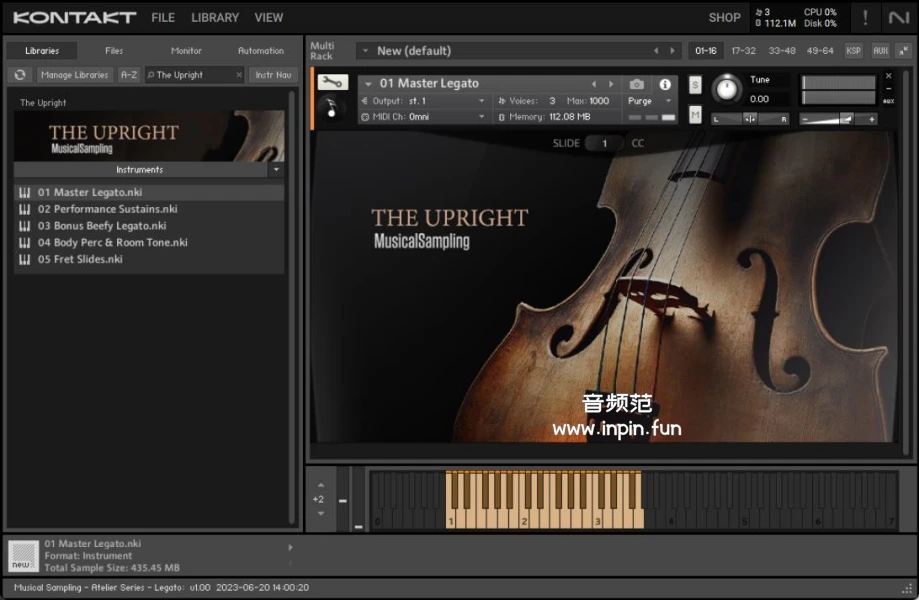Click the Manage Libraries button
Viewport: 919px width, 600px height.
75,75
